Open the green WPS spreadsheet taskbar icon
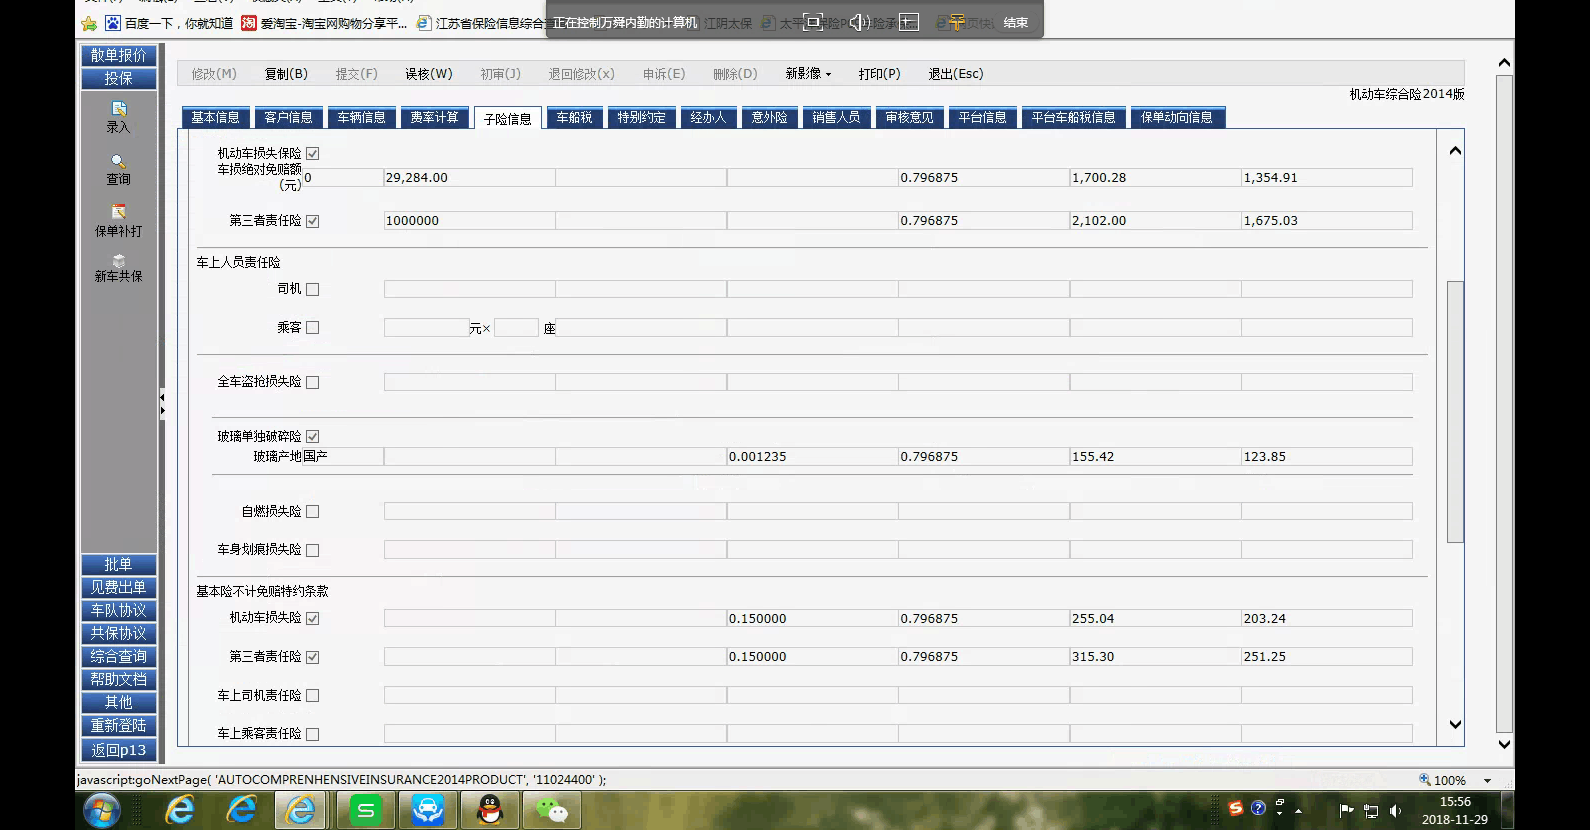This screenshot has height=830, width=1590. pyautogui.click(x=365, y=810)
